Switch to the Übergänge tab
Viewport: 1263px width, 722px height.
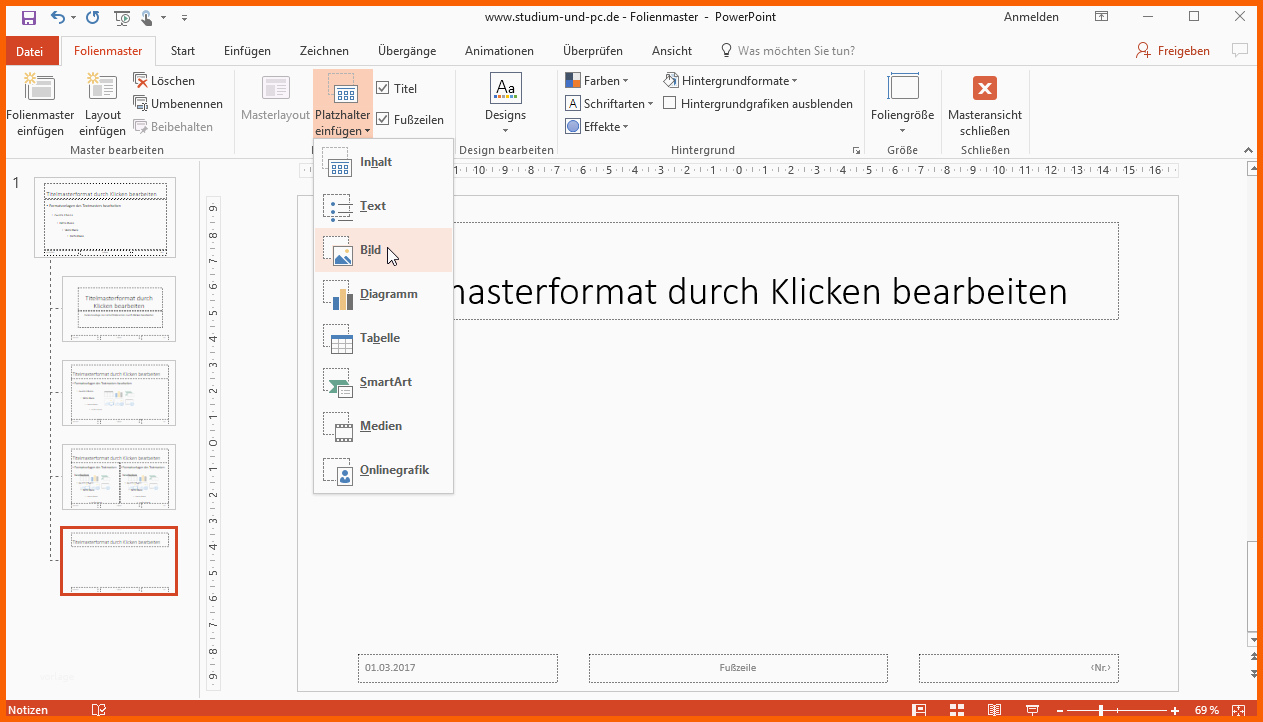point(407,51)
